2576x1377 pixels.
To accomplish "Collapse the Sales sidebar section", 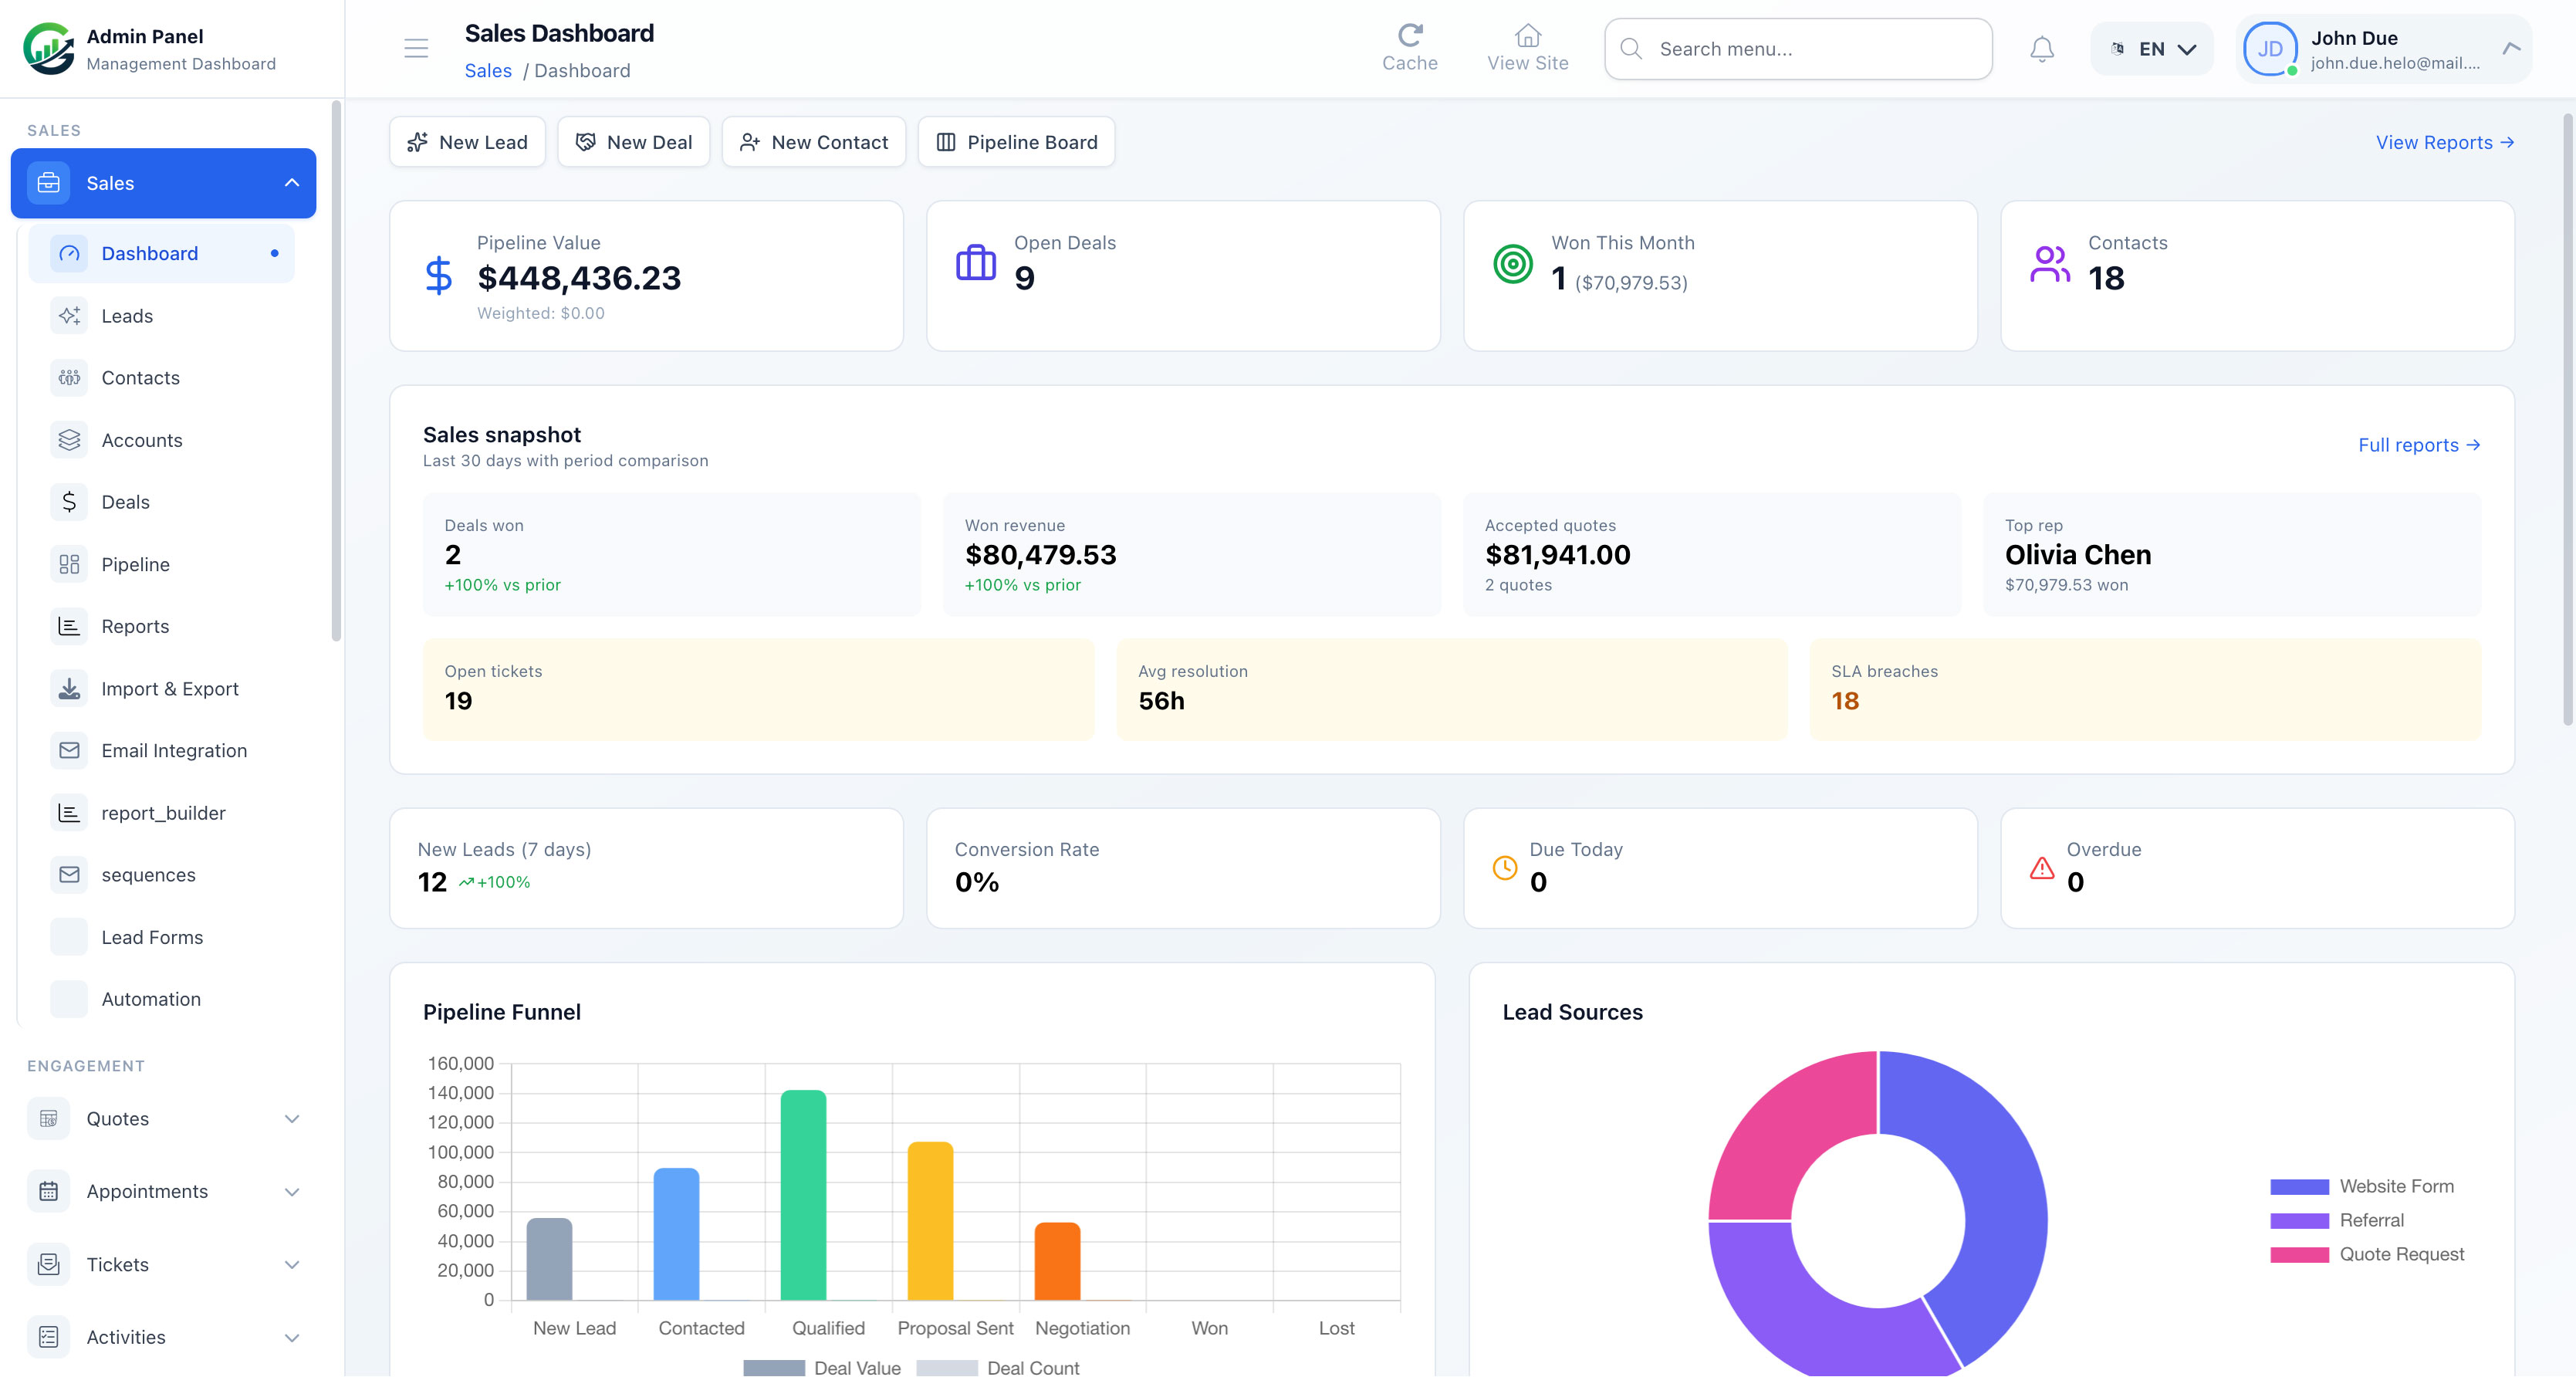I will [292, 183].
